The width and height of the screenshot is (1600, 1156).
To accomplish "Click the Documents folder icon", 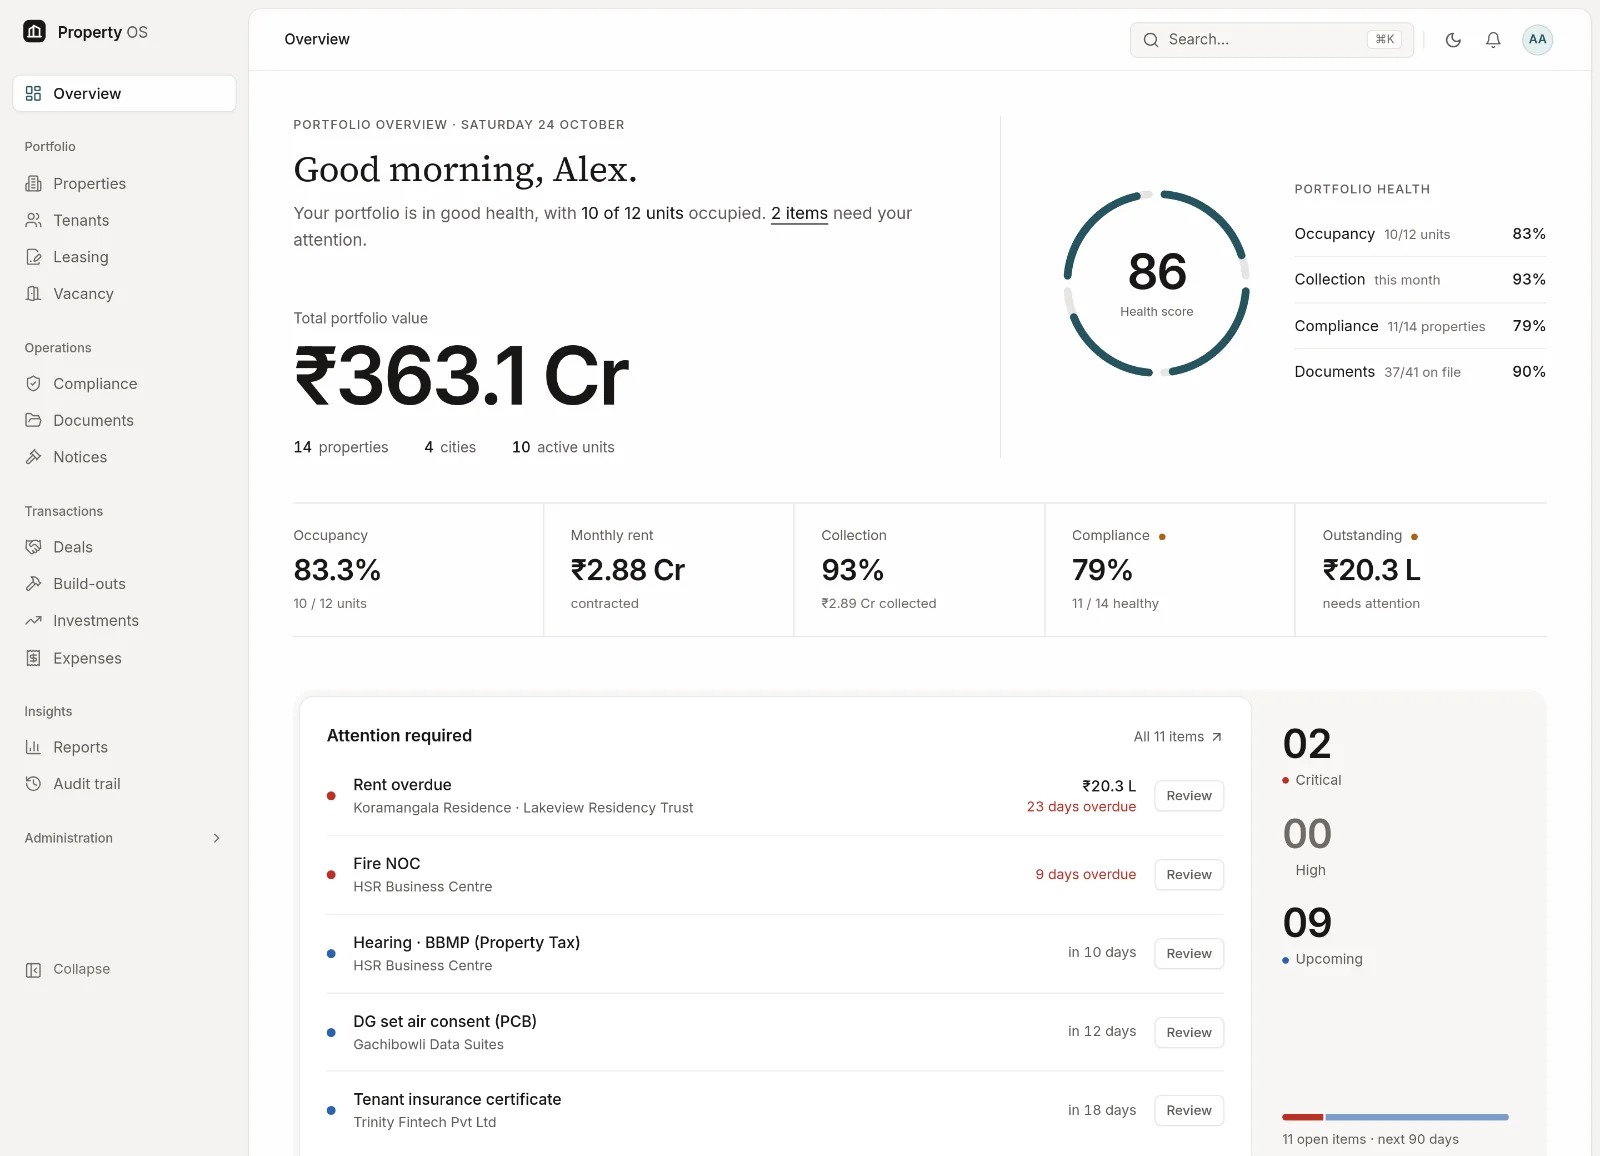I will pos(33,420).
